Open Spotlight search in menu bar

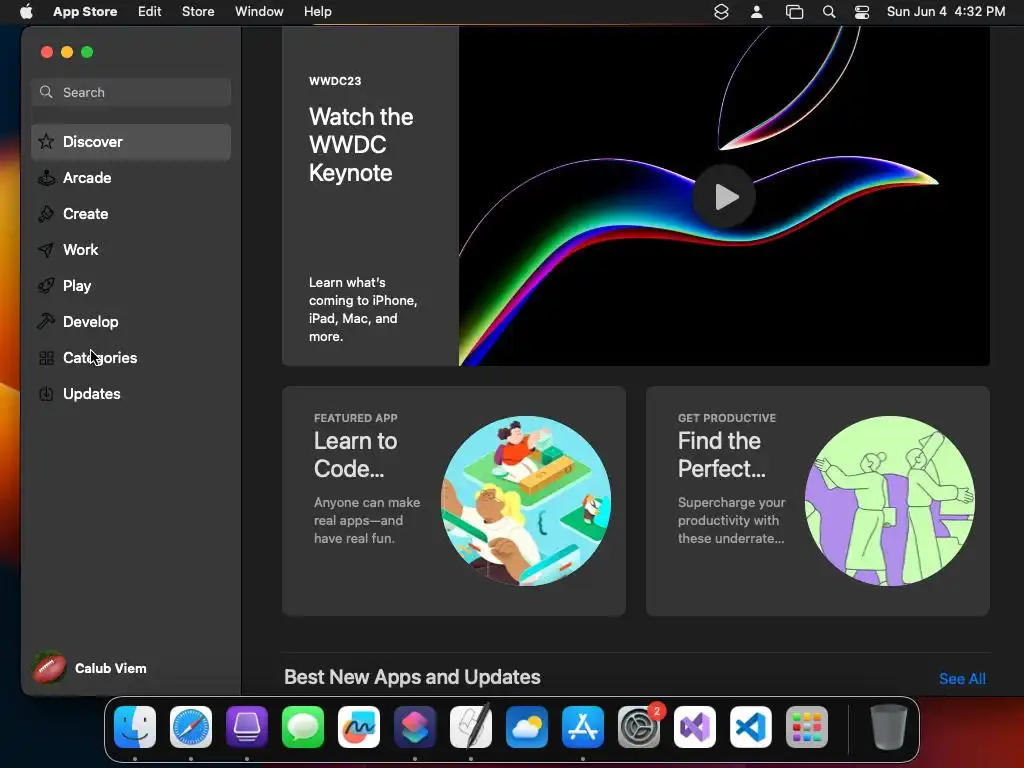[x=829, y=12]
